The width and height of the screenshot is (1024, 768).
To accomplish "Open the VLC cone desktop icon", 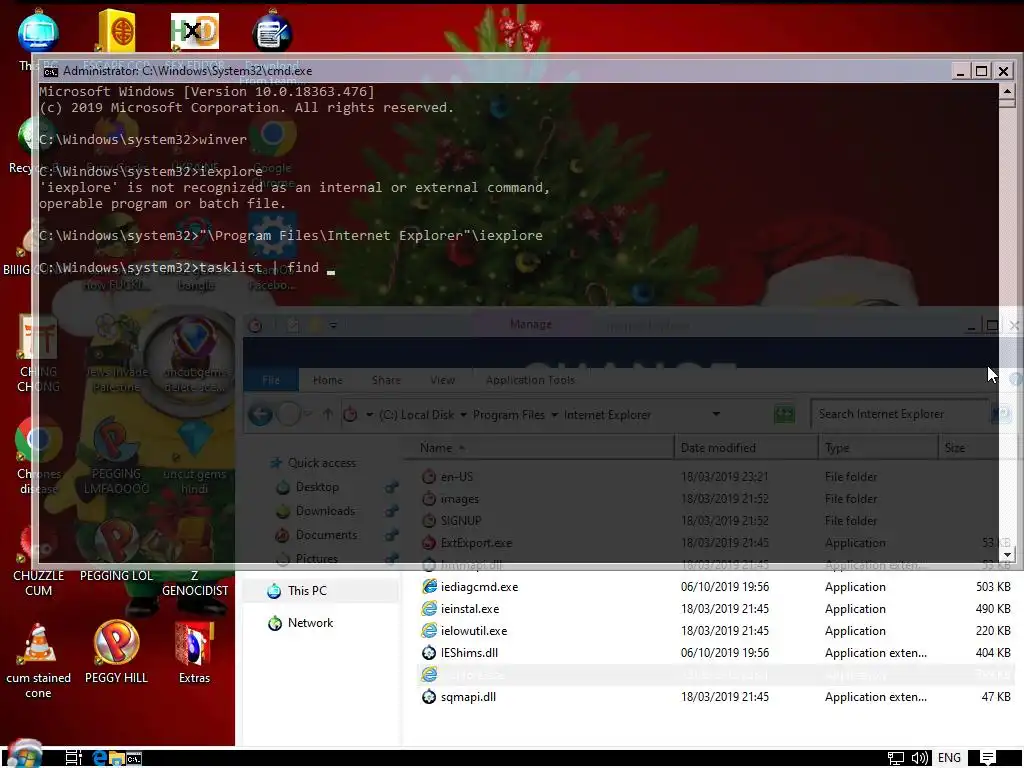I will tap(38, 643).
